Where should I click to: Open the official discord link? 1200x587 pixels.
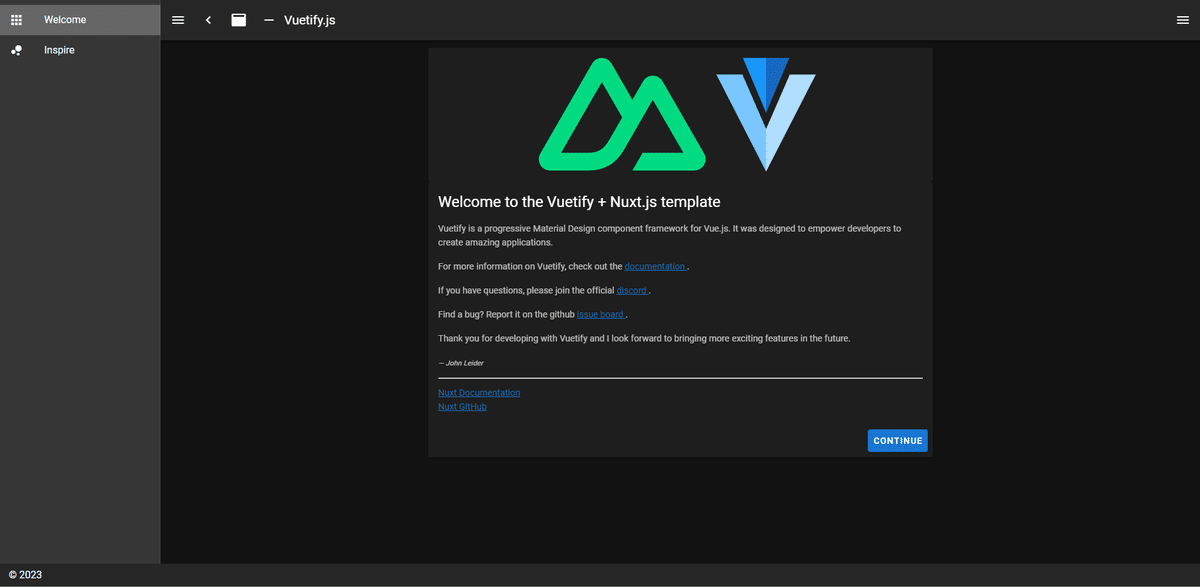(x=632, y=290)
